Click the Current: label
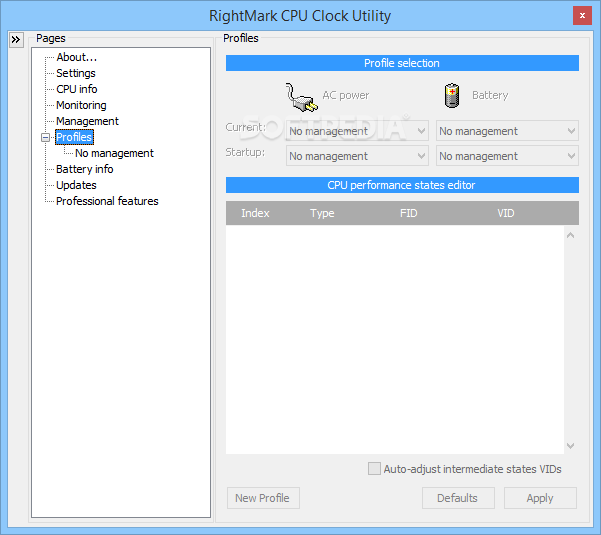The height and width of the screenshot is (535, 601). click(x=246, y=127)
